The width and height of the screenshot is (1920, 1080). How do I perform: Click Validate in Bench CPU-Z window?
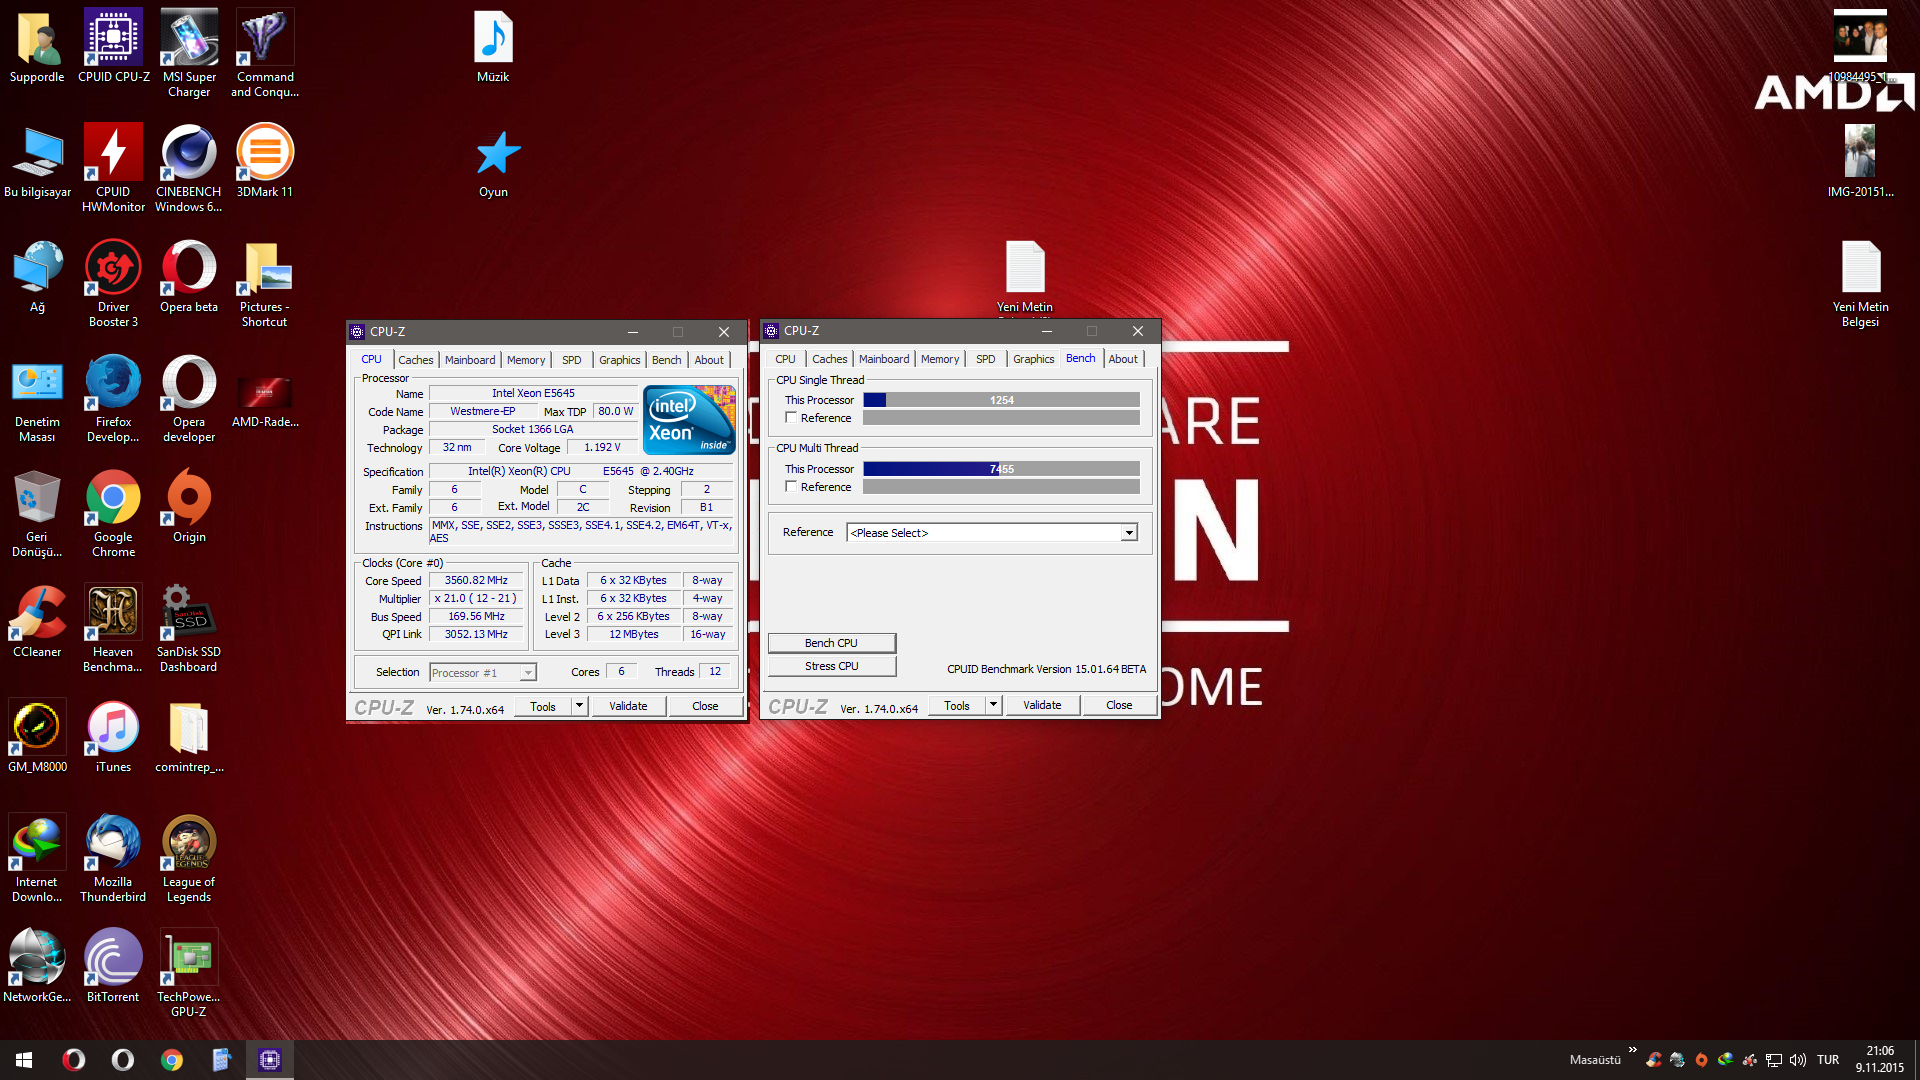tap(1043, 705)
